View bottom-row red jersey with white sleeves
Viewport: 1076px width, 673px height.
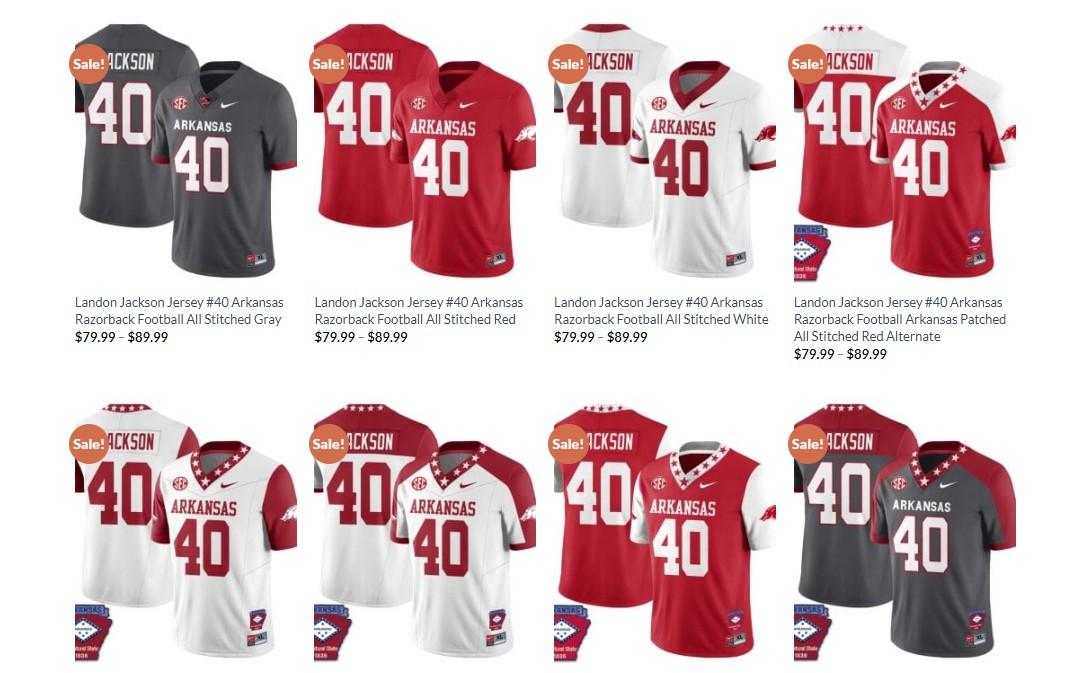665,532
